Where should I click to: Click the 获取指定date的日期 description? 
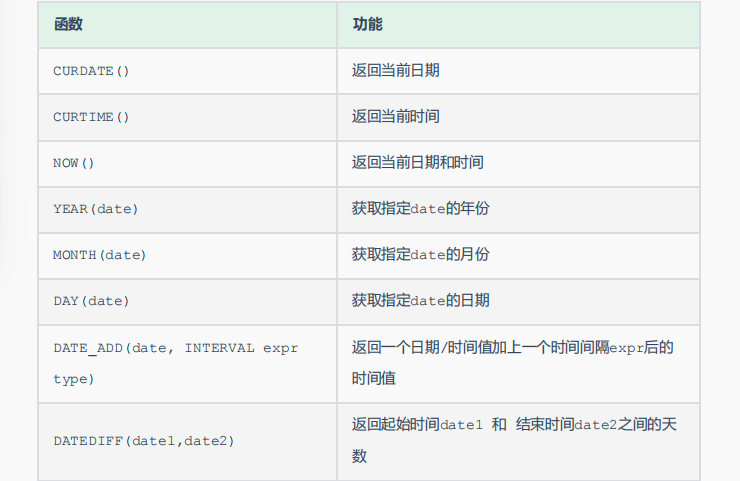[x=420, y=301]
